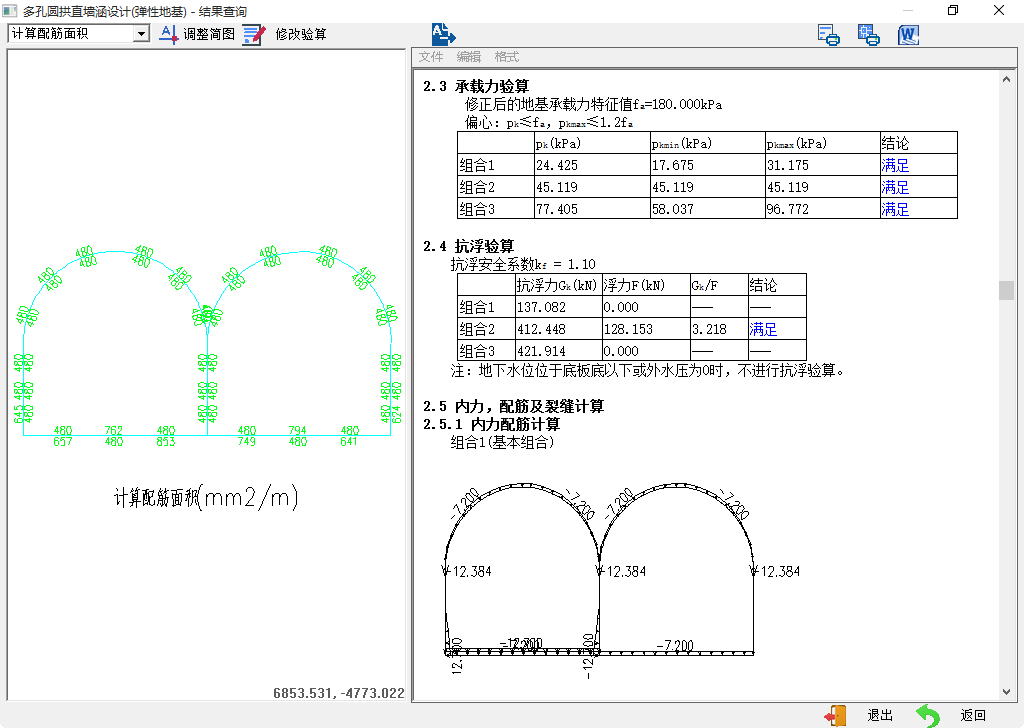The image size is (1024, 728).
Task: Click the rebar value 794 on bottom slab
Action: click(297, 430)
